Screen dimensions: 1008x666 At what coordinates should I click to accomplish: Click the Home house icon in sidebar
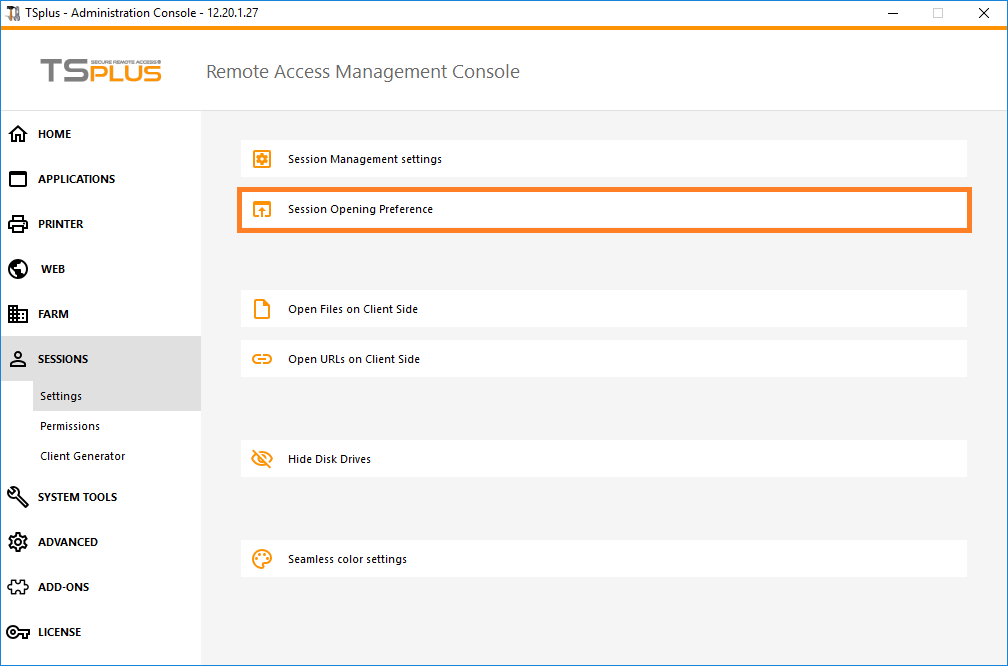coord(18,134)
